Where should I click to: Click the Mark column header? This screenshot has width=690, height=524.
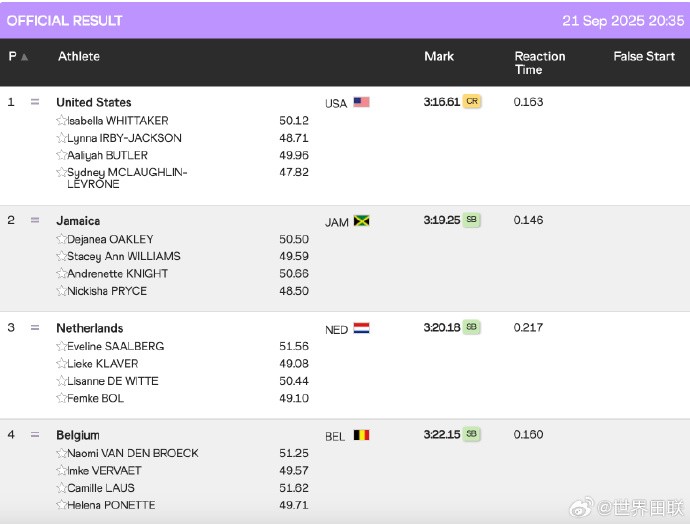tap(439, 57)
